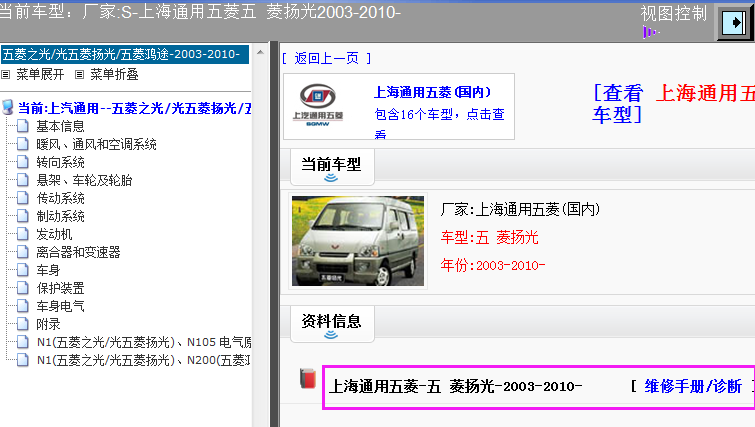
Task: Open 附录 section
Action: point(48,324)
